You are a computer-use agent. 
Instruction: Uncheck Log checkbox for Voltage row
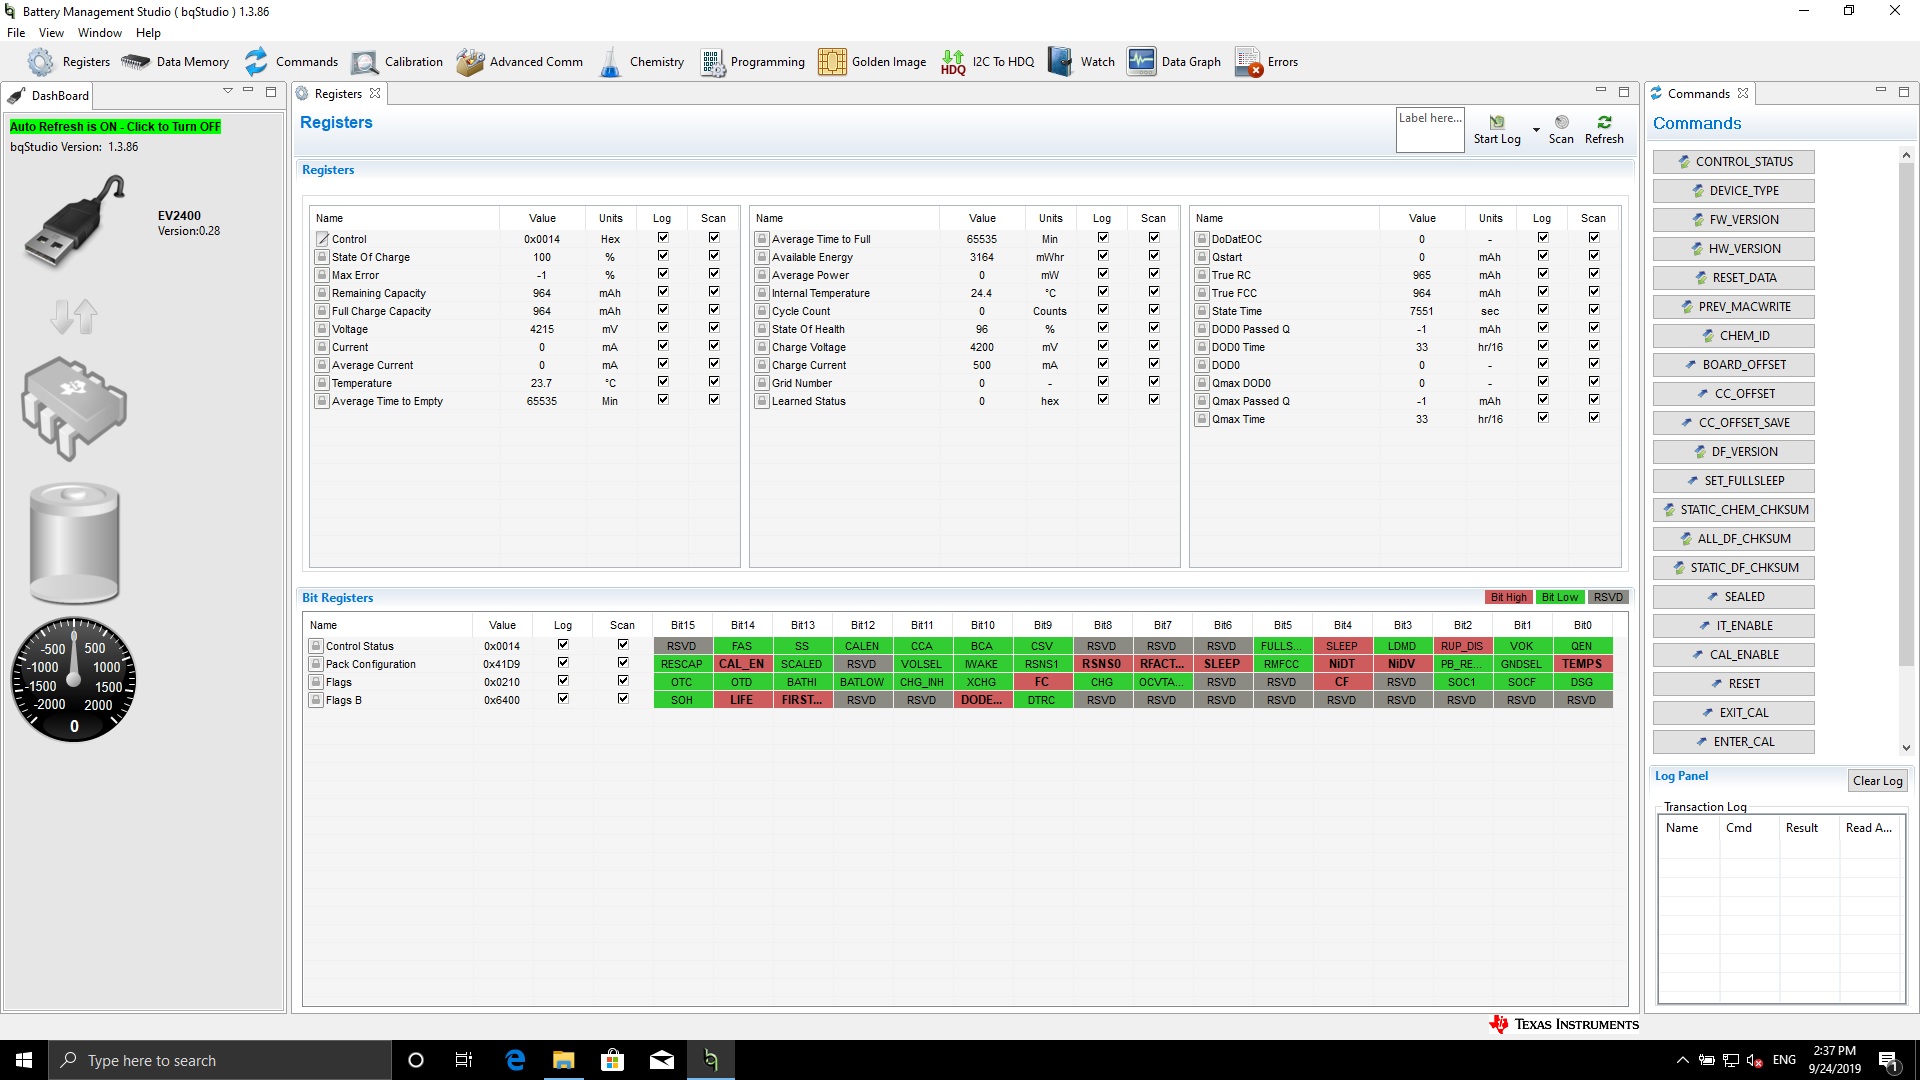click(x=662, y=328)
